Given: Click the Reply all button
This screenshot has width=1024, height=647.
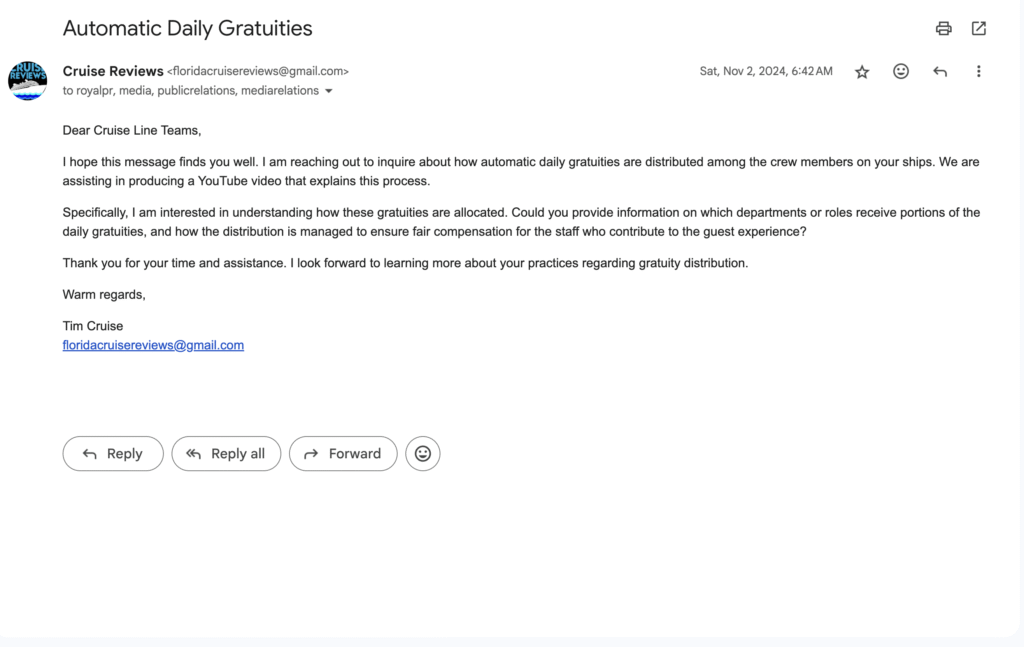Looking at the screenshot, I should [x=226, y=454].
